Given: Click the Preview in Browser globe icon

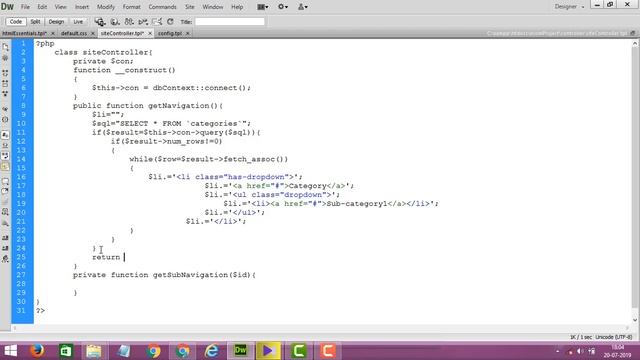Looking at the screenshot, I should [115, 22].
